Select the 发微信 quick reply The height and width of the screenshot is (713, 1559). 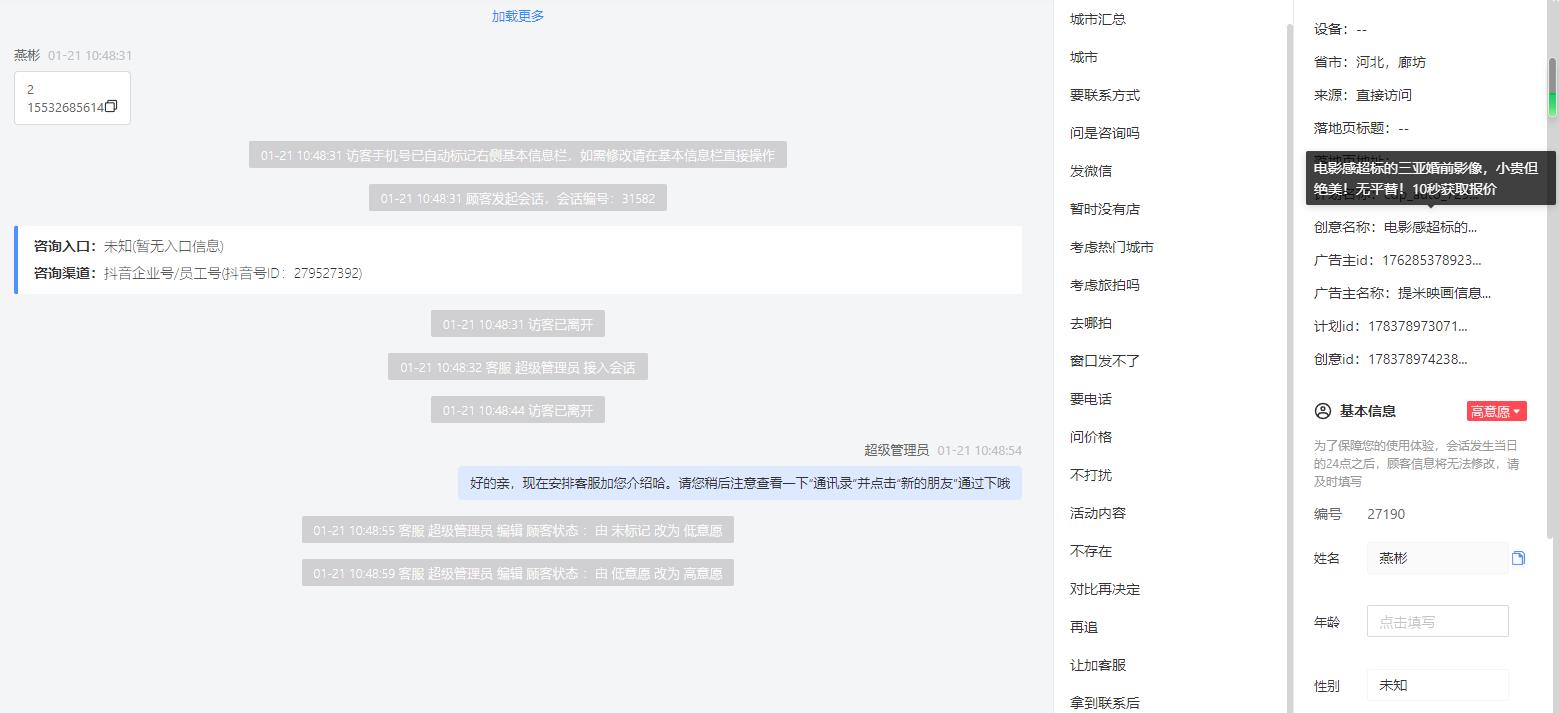[x=1091, y=171]
